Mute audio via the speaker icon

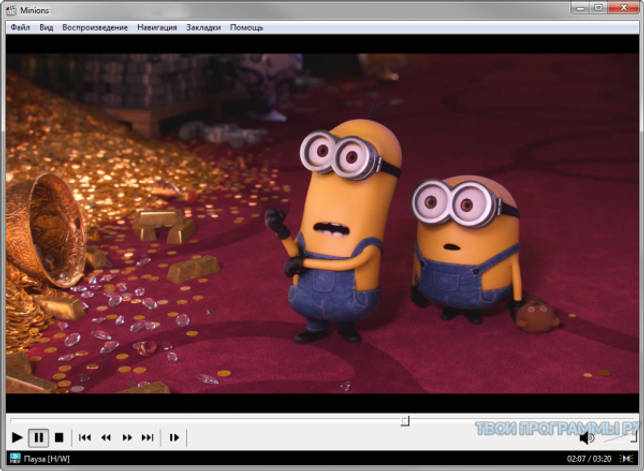[587, 438]
